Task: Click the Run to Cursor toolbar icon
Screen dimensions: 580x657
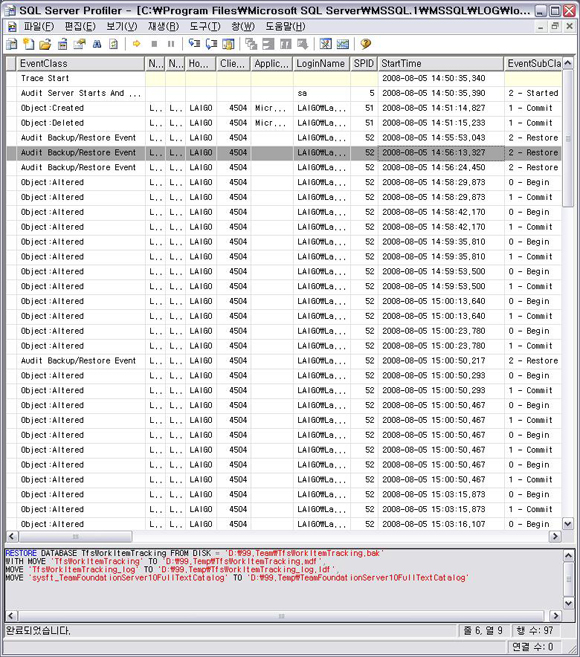Action: click(211, 44)
